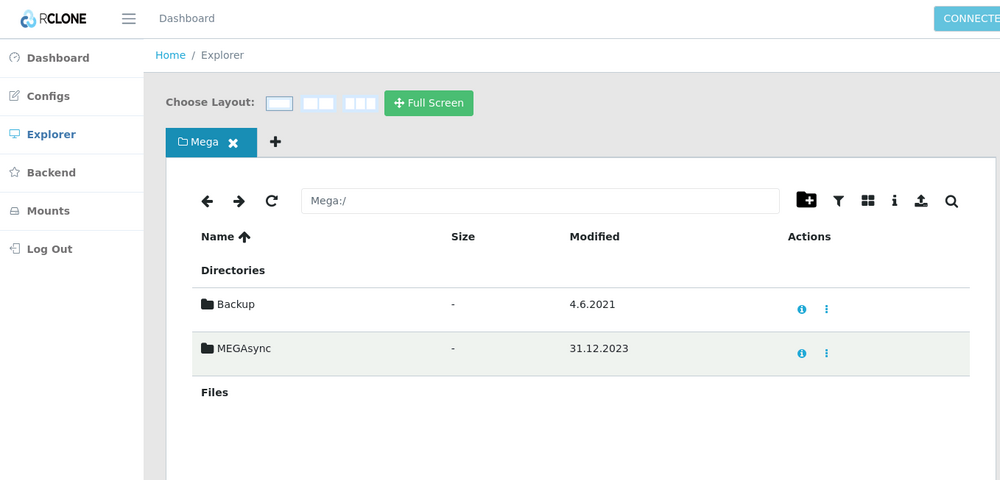
Task: Click the Mega:/ path input field
Action: tap(540, 201)
